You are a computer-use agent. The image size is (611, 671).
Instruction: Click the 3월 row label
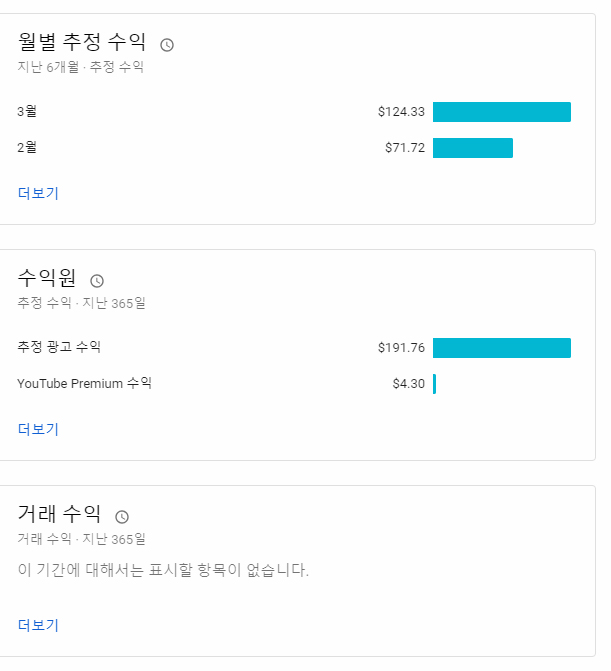[27, 112]
